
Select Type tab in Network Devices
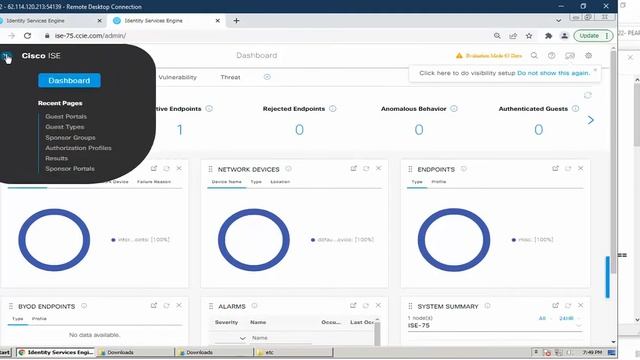(x=256, y=182)
